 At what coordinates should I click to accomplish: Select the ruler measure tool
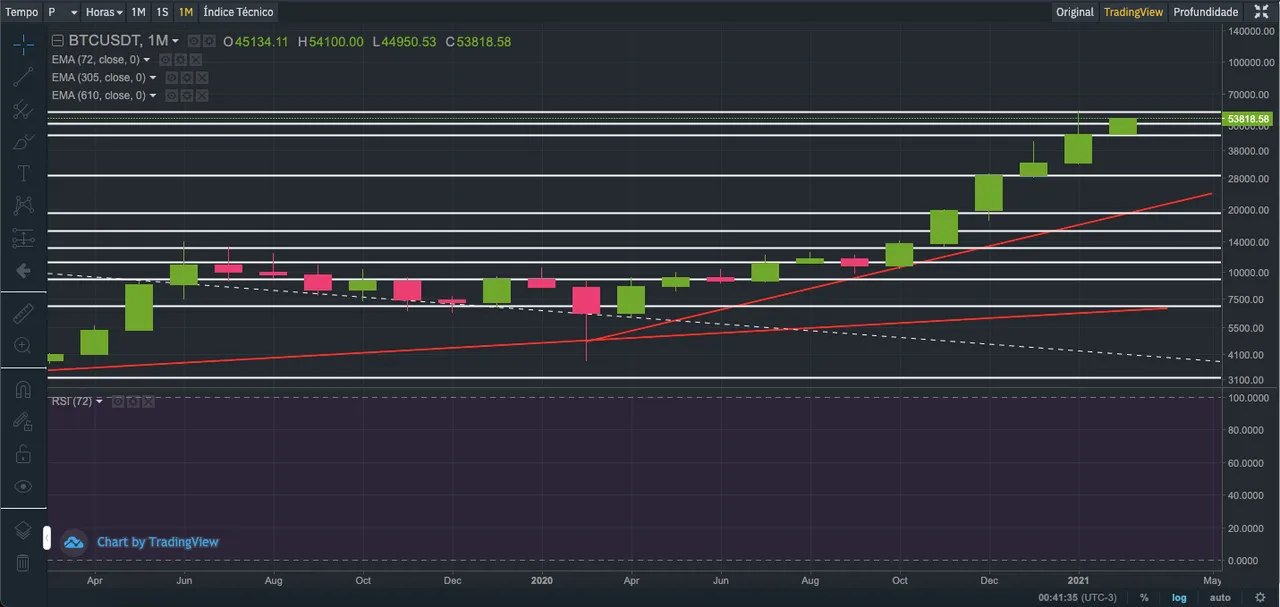click(x=23, y=314)
